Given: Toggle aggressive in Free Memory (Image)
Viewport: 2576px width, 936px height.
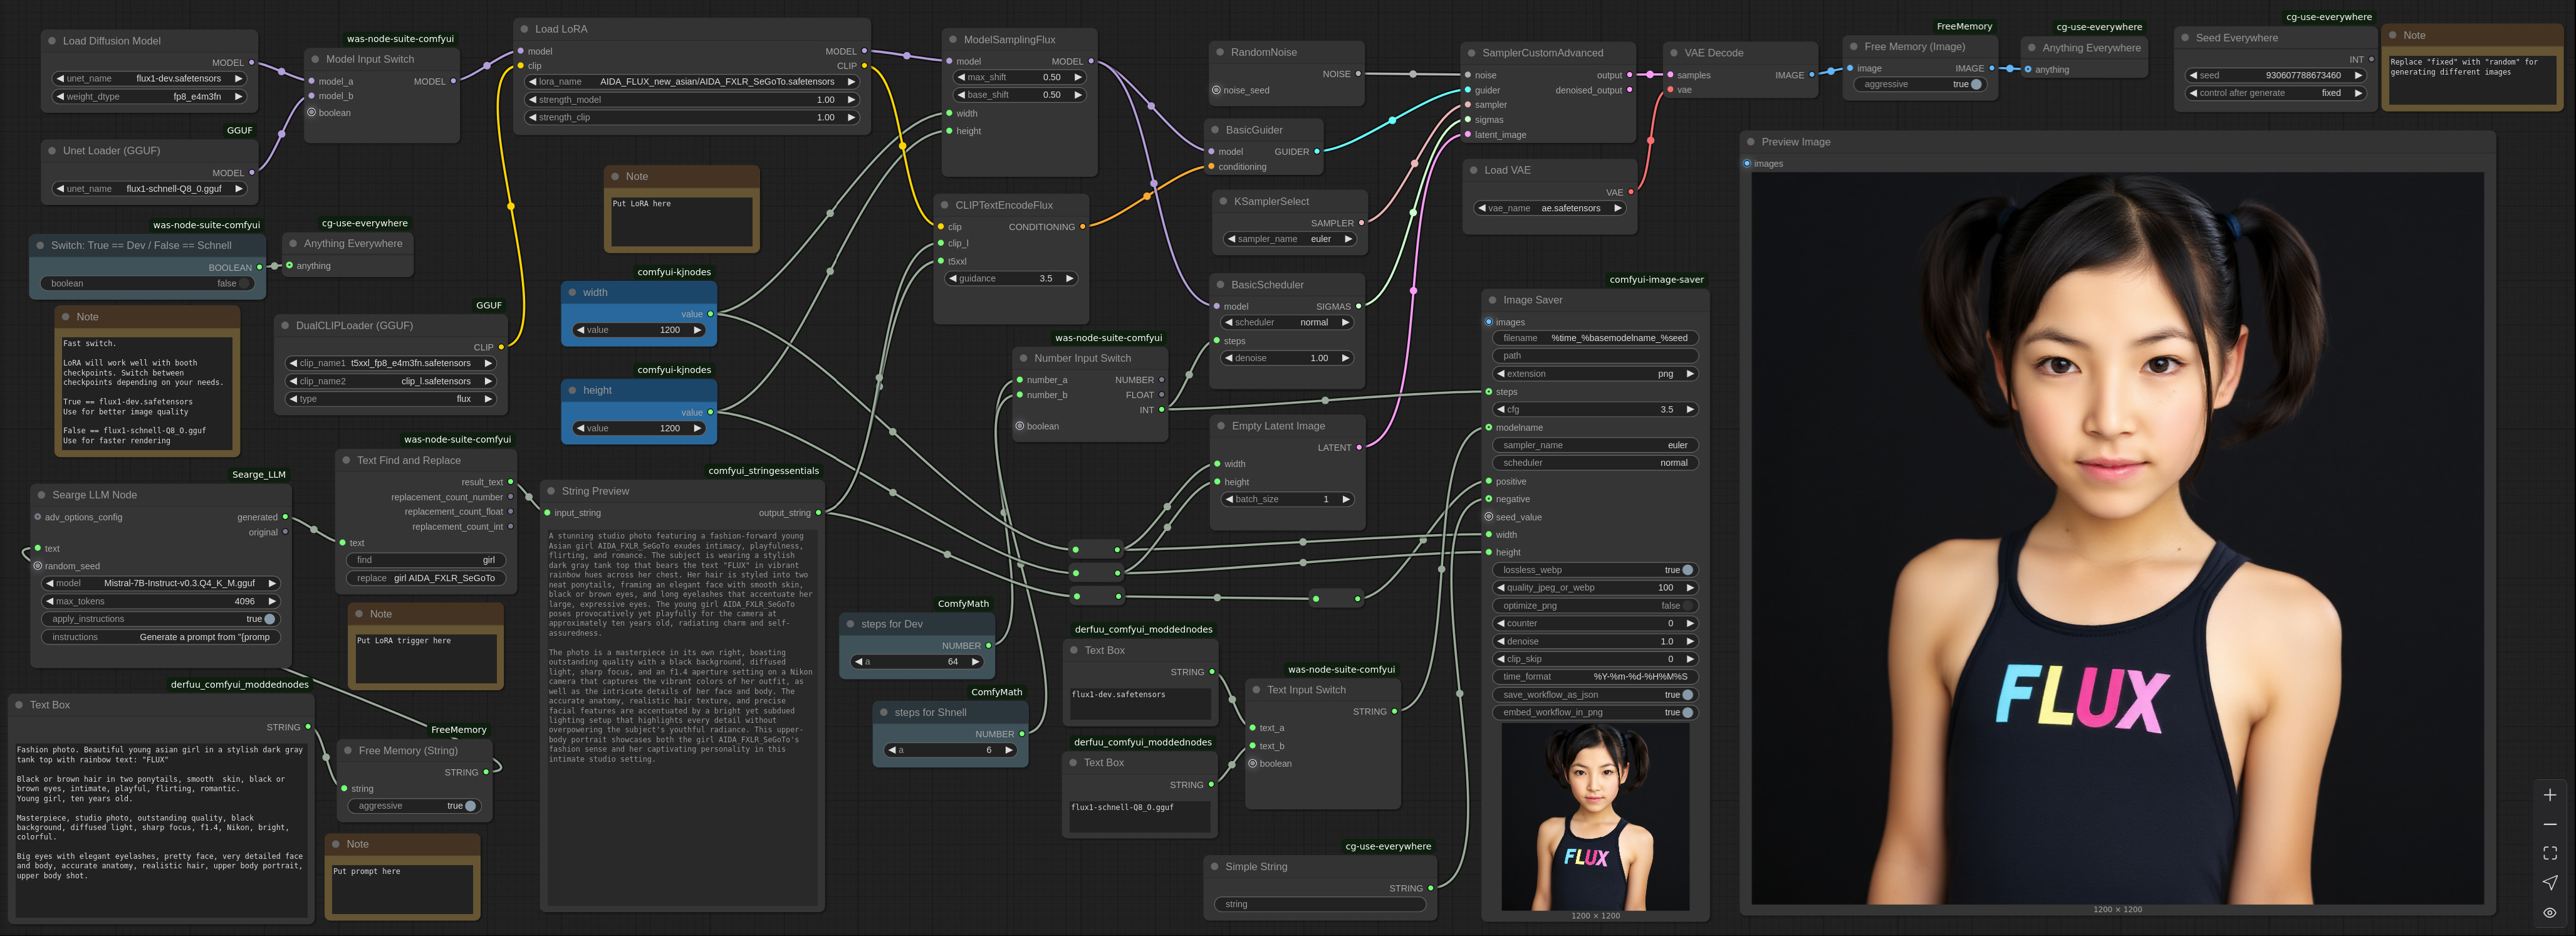Looking at the screenshot, I should (1919, 85).
